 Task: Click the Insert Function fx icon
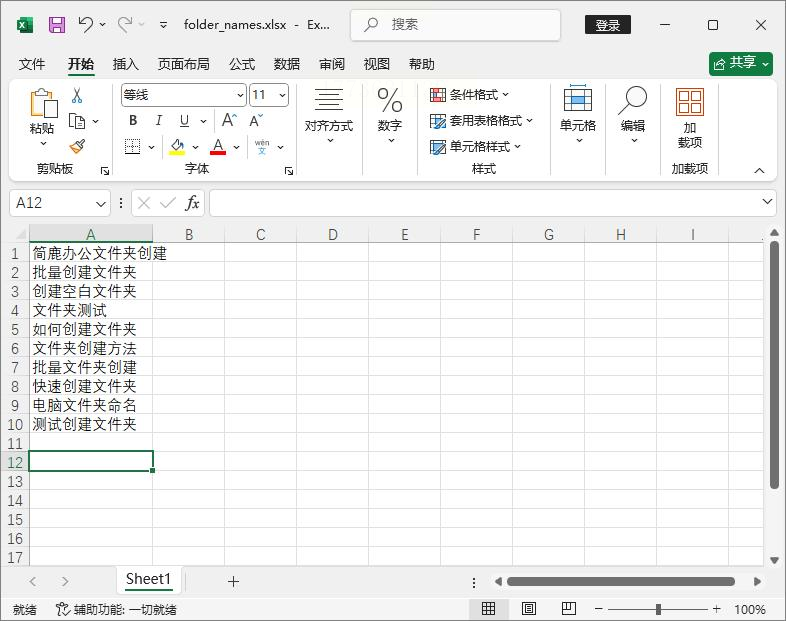[x=193, y=203]
